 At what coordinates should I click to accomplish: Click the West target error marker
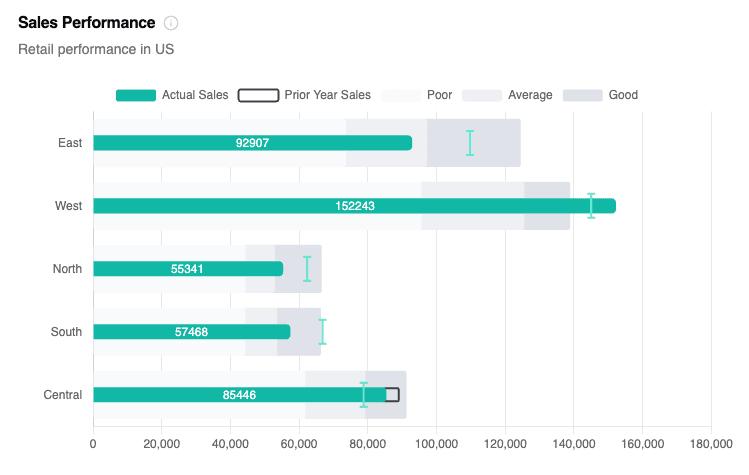coord(591,206)
